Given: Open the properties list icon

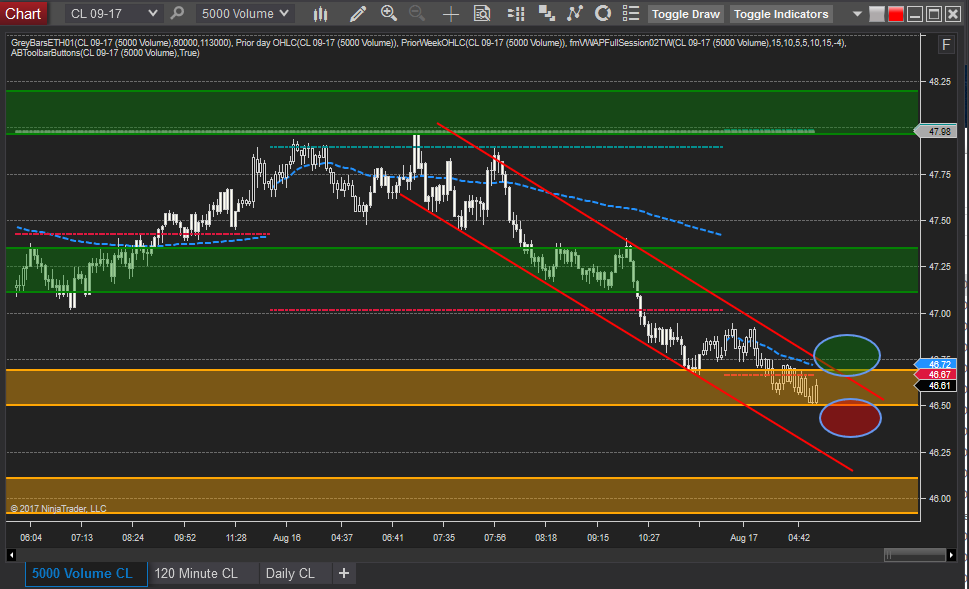Looking at the screenshot, I should pos(631,13).
